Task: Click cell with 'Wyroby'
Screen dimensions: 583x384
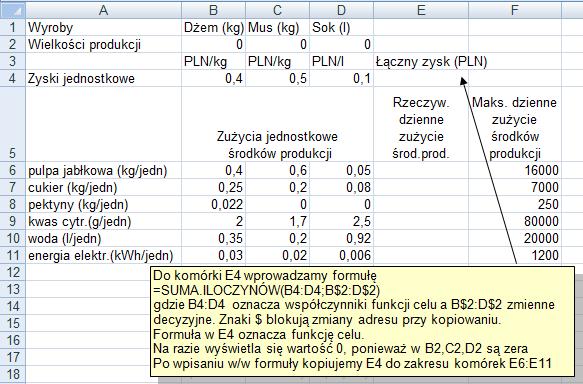Action: [103, 27]
